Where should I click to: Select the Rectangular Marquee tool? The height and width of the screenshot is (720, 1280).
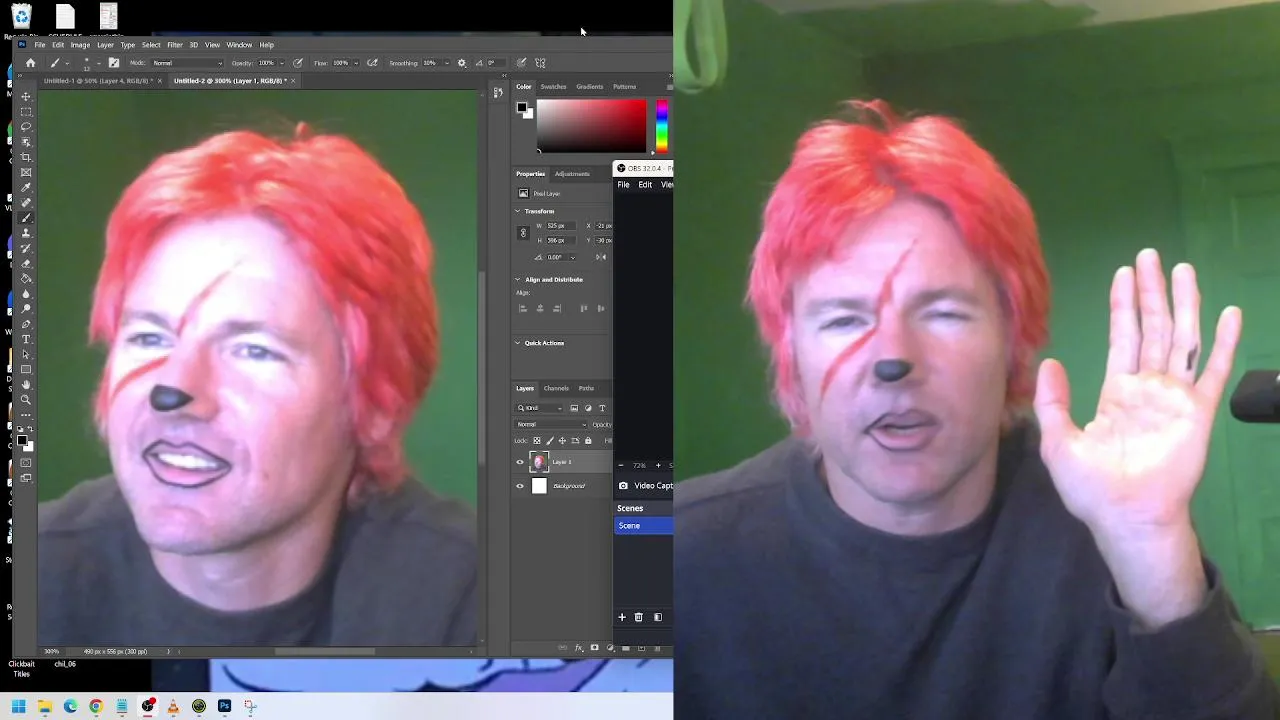pos(26,111)
